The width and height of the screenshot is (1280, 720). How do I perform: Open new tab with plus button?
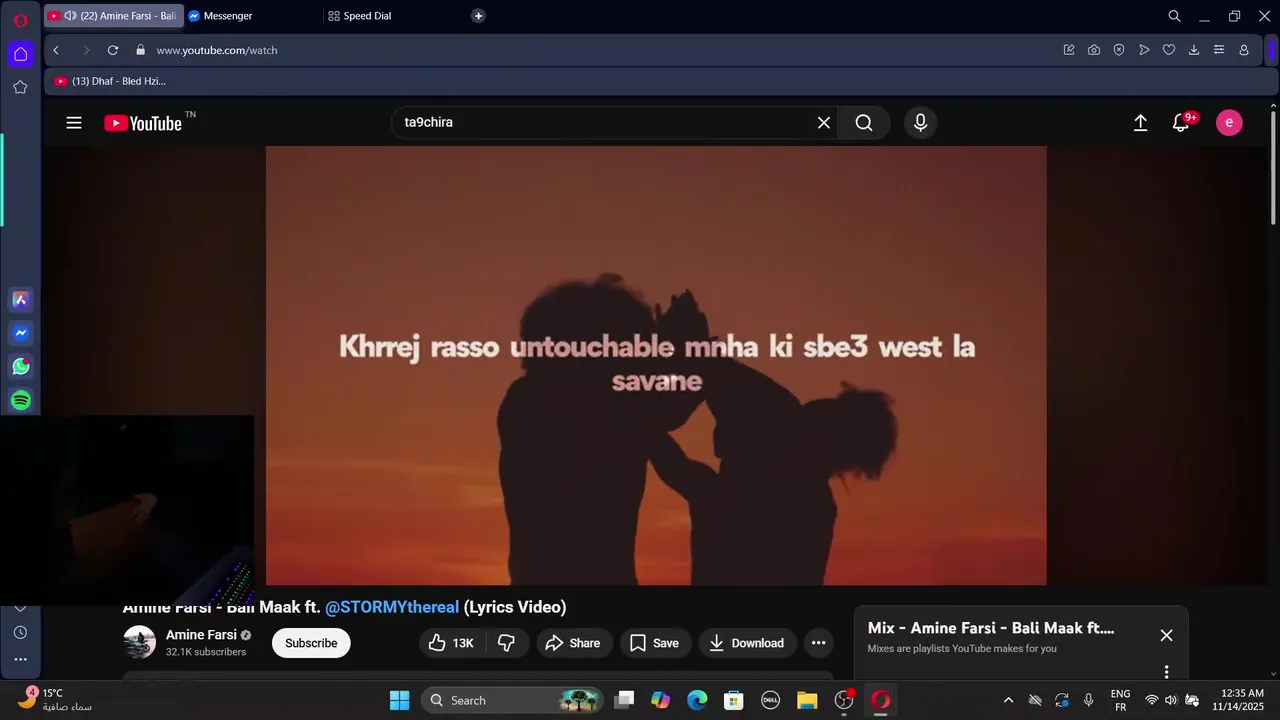coord(478,16)
